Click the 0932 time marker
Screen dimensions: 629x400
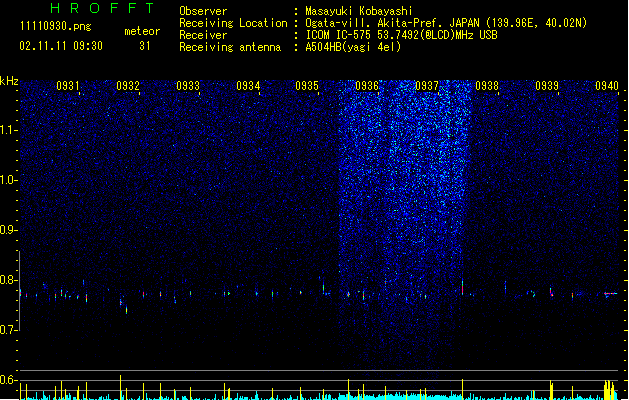(x=128, y=86)
